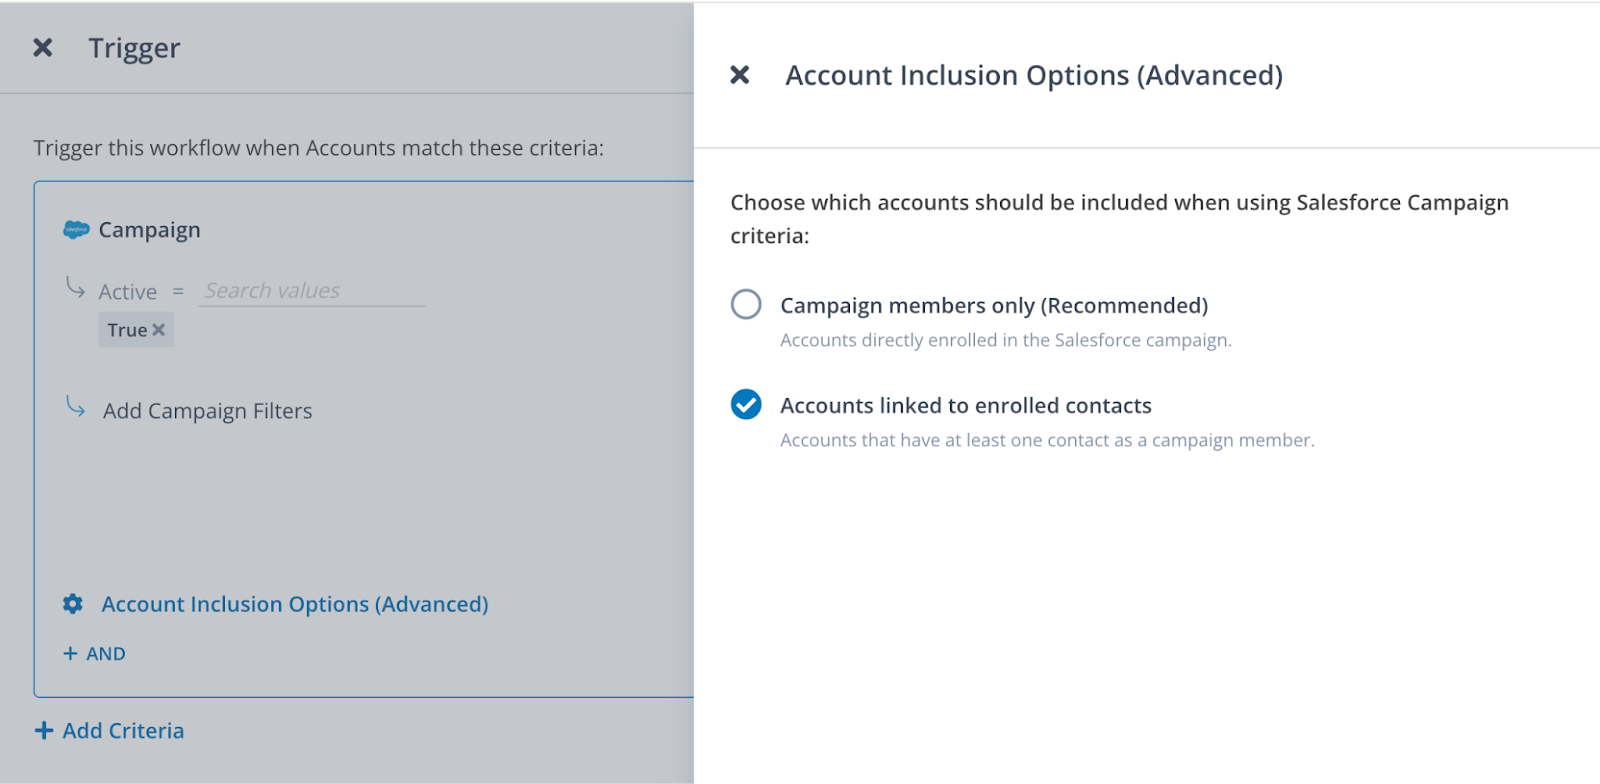
Task: Click the gear icon for advanced options
Action: pos(73,604)
